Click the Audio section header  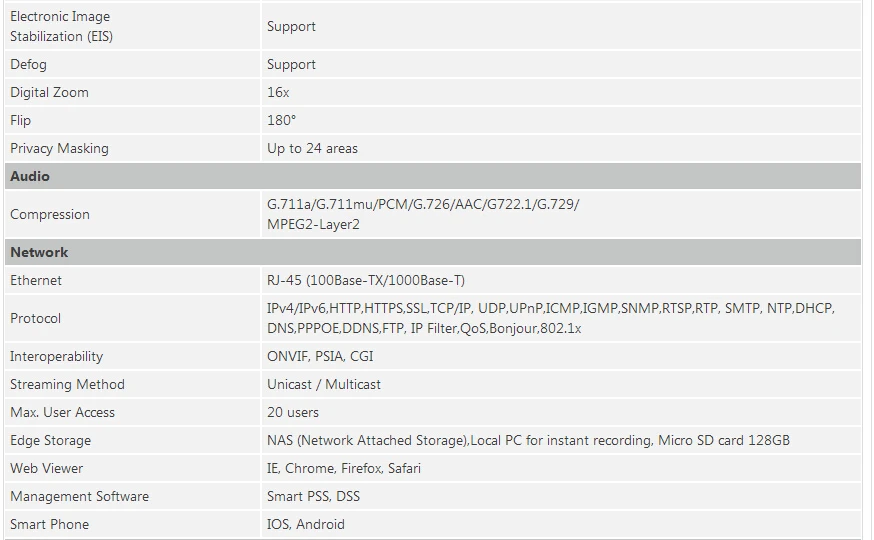(30, 176)
